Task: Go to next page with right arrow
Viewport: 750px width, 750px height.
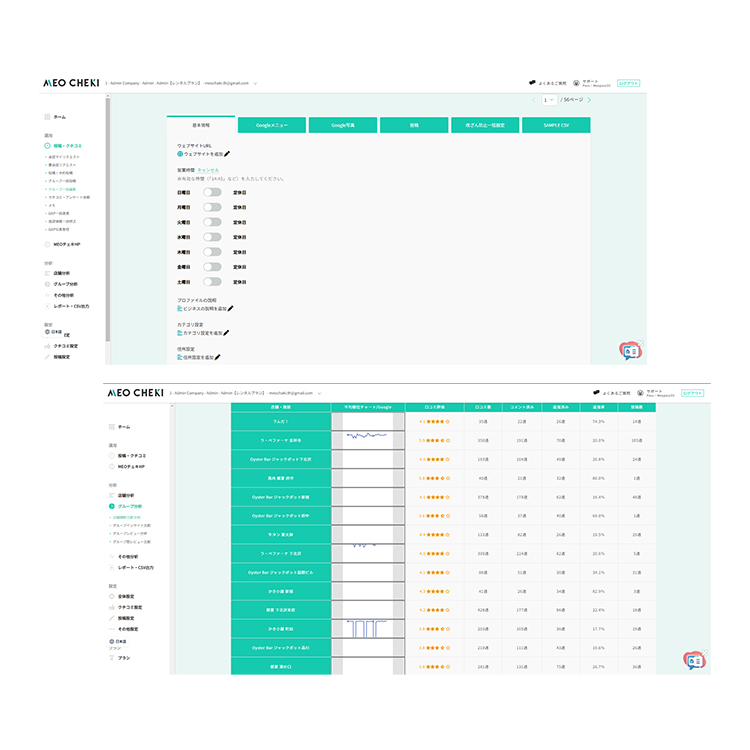Action: click(x=589, y=100)
